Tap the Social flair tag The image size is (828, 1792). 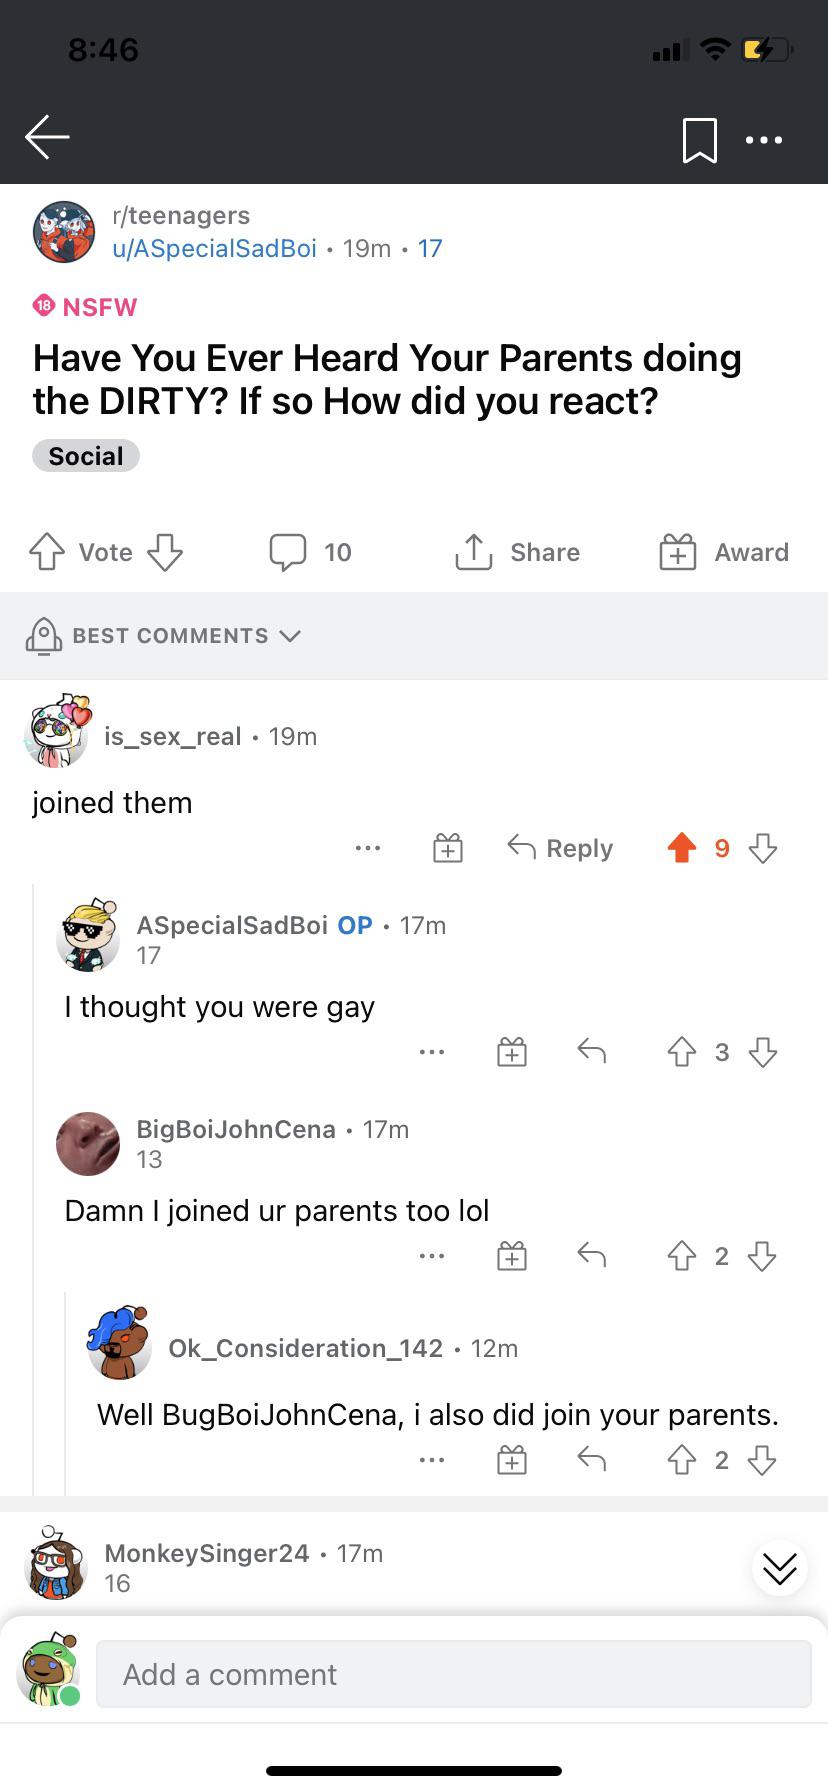tap(85, 455)
